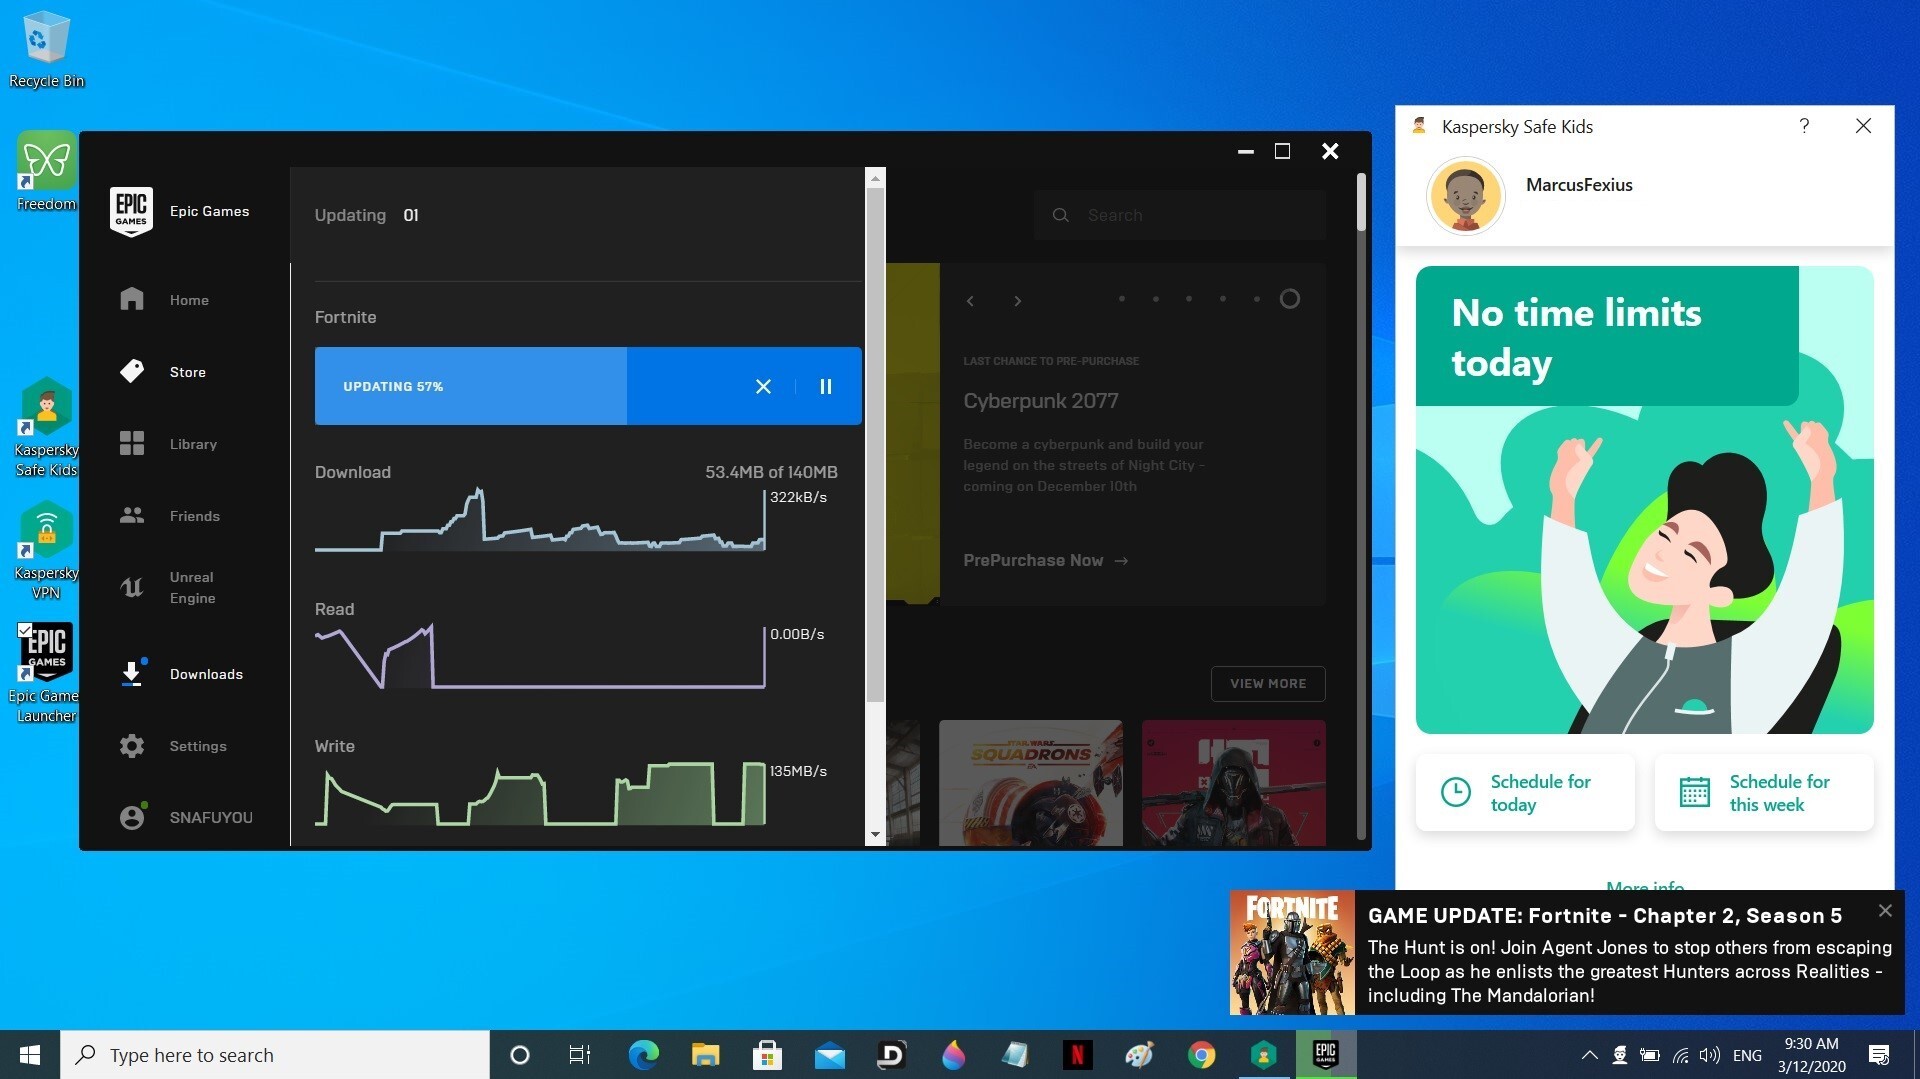The width and height of the screenshot is (1920, 1079).
Task: Switch to Epic Games Launcher on the taskbar
Action: (x=1326, y=1055)
